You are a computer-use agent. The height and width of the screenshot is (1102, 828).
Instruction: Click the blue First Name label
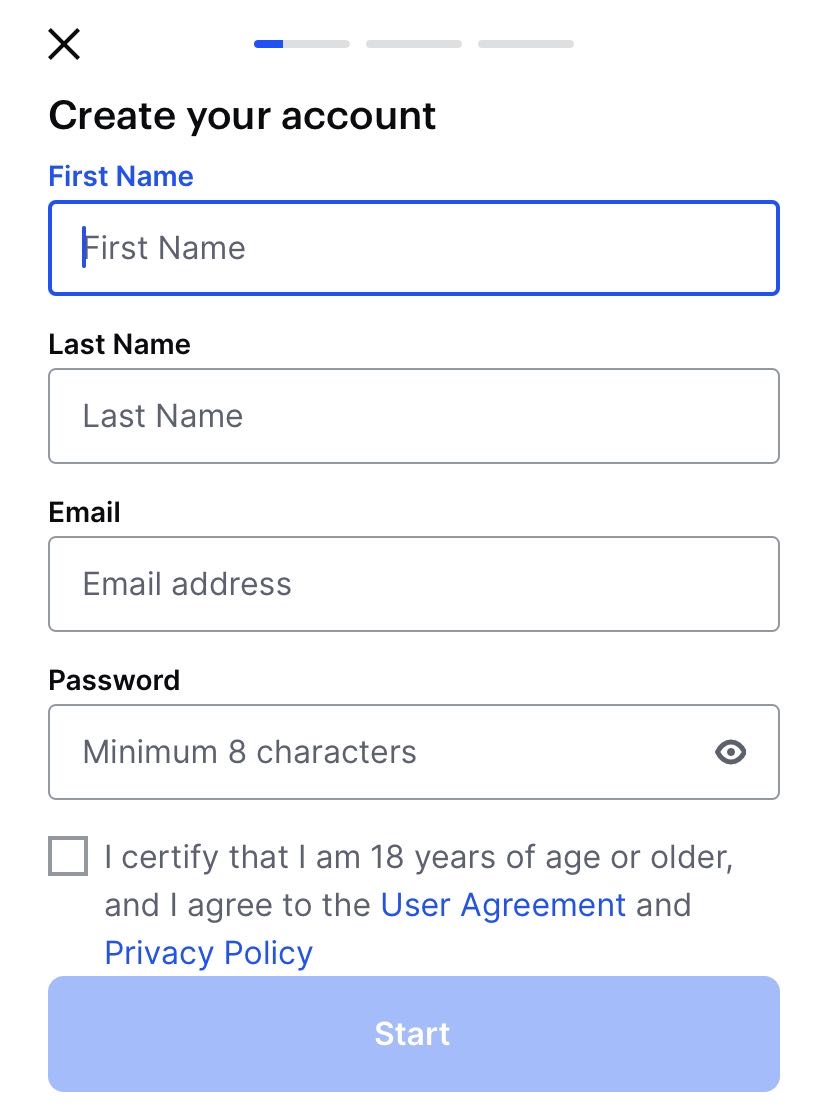[x=121, y=176]
